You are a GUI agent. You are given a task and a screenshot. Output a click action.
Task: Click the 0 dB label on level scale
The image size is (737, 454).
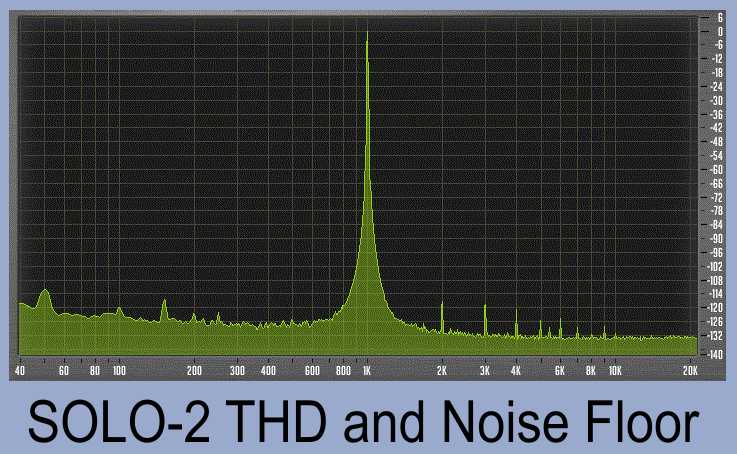point(720,31)
